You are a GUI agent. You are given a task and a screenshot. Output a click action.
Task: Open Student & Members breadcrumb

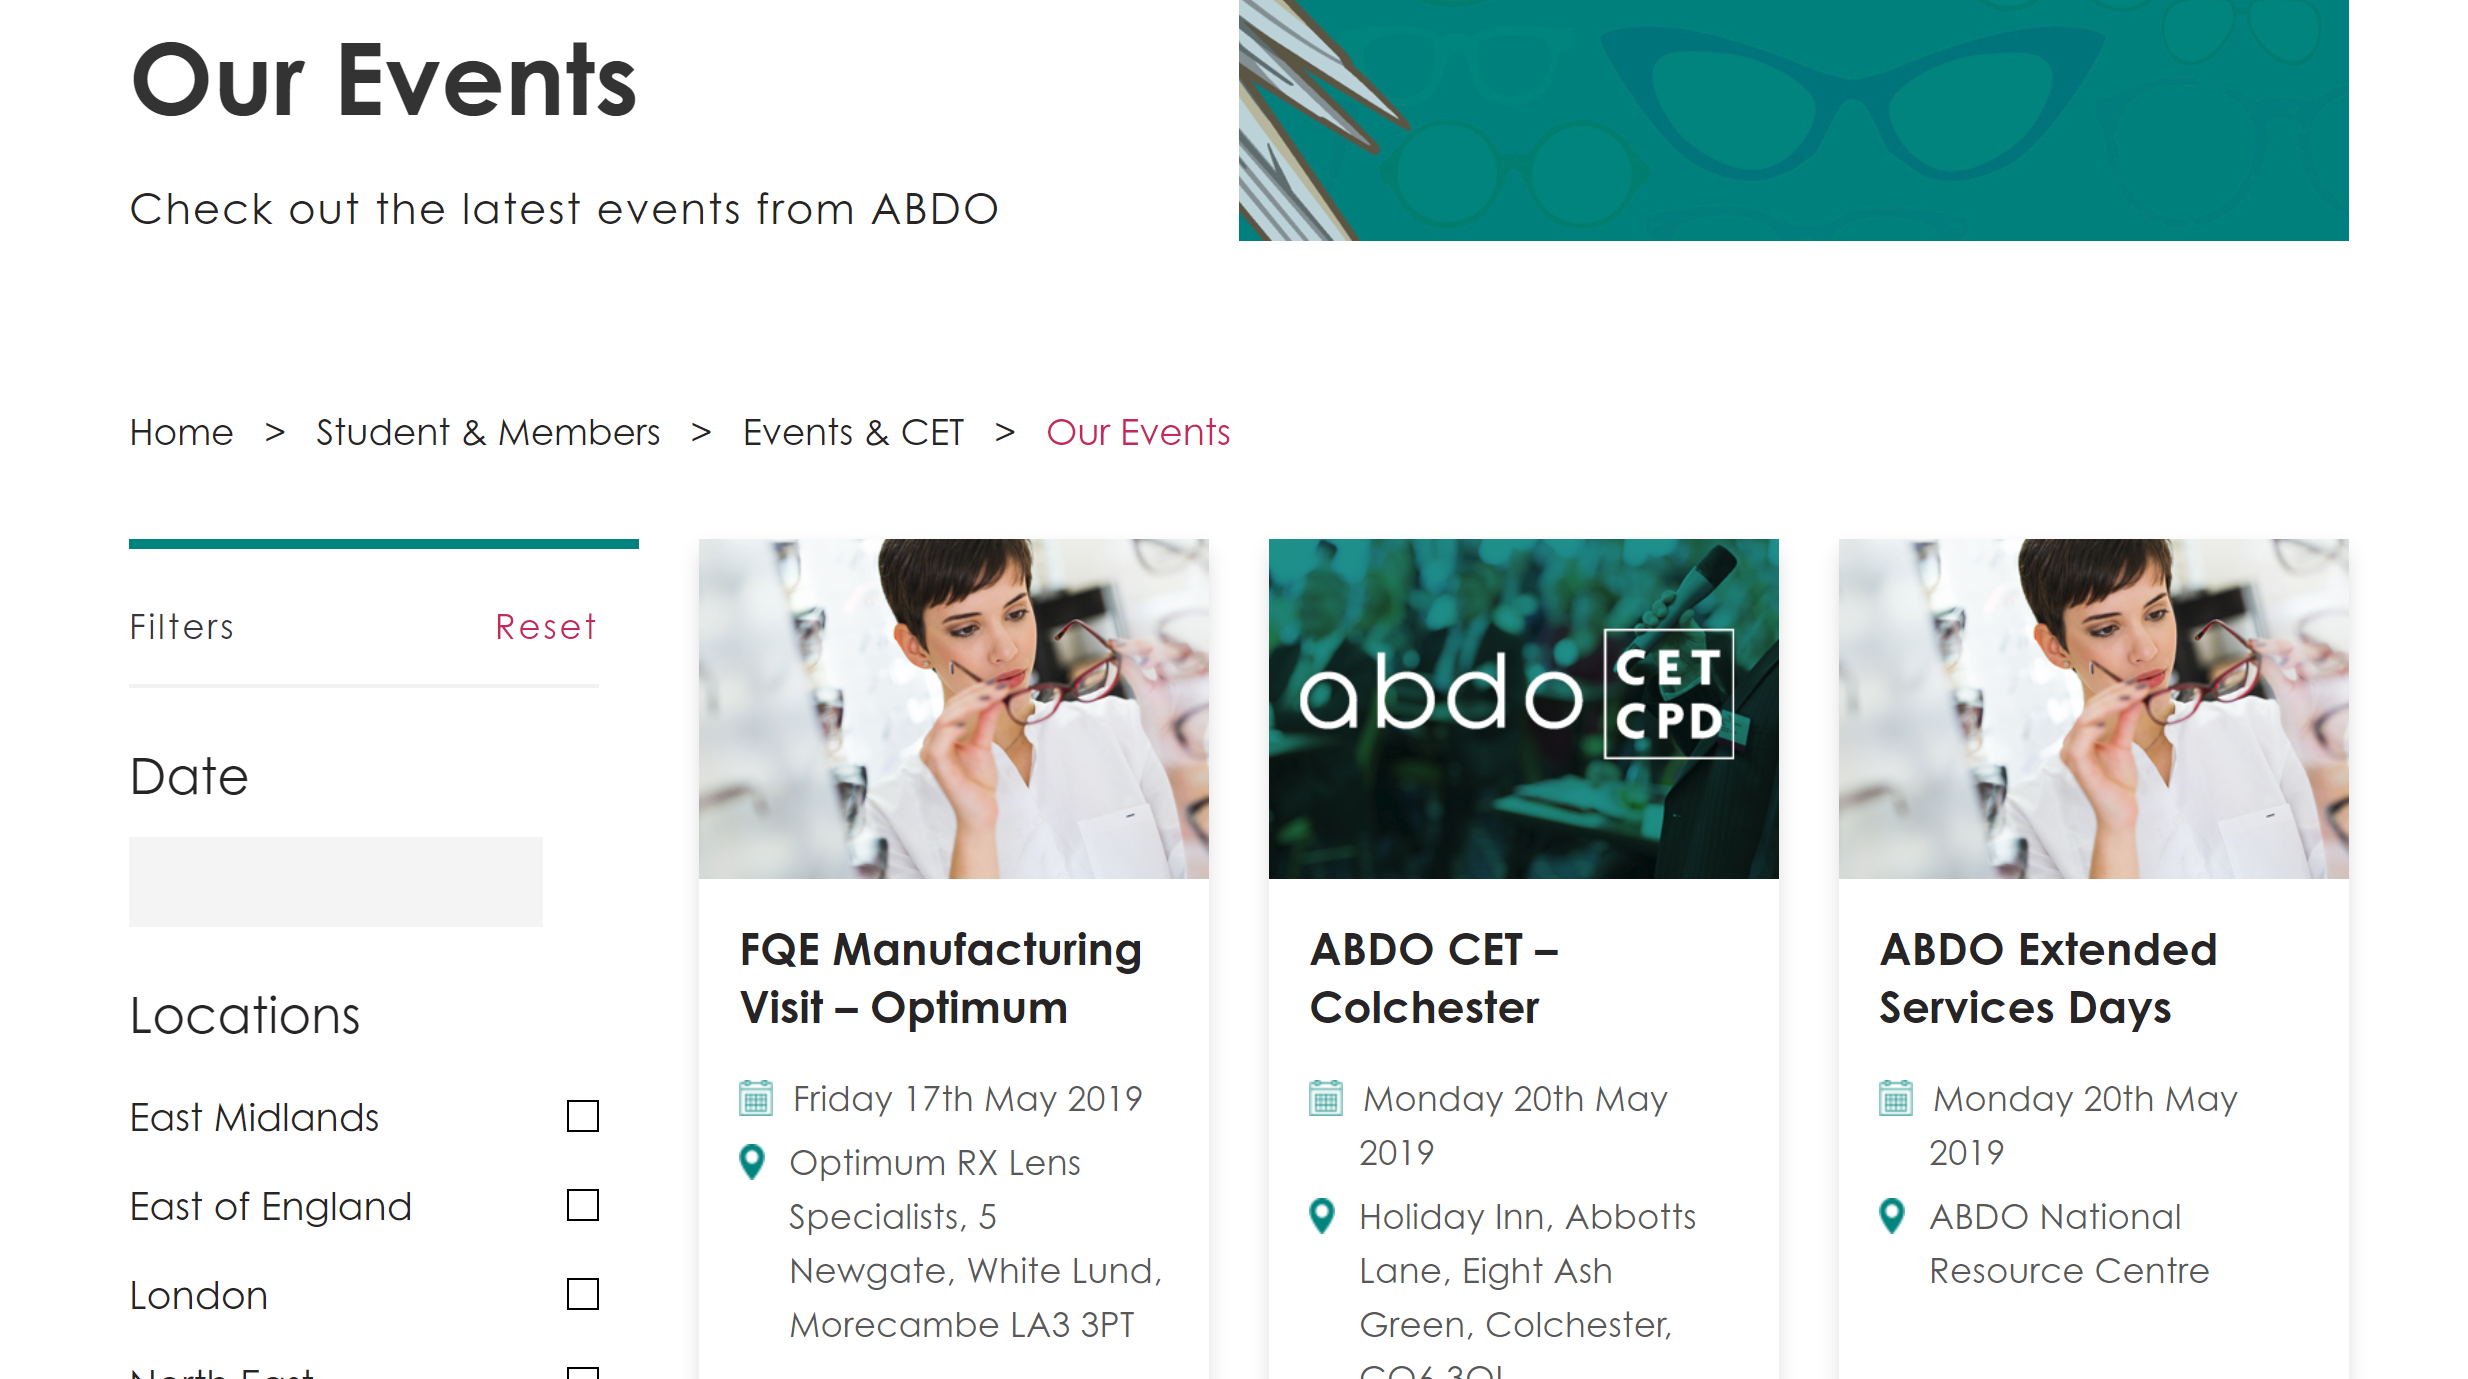(488, 432)
